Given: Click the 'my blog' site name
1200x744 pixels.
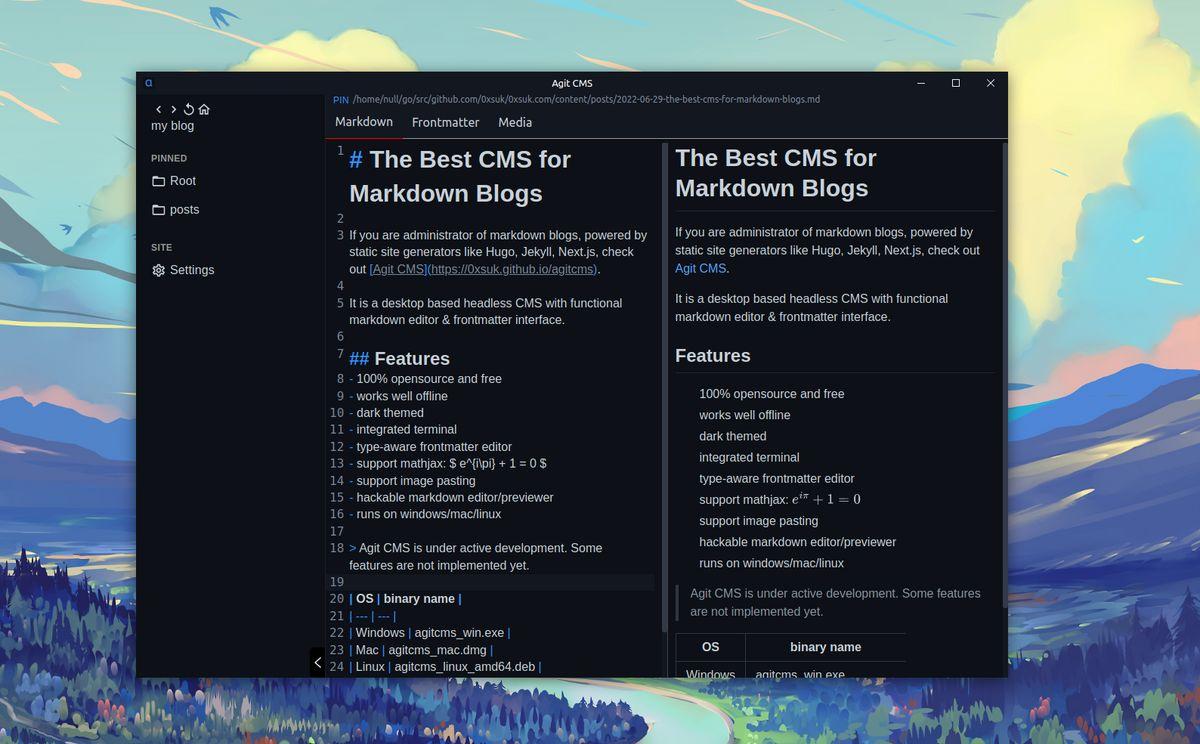Looking at the screenshot, I should [x=173, y=126].
